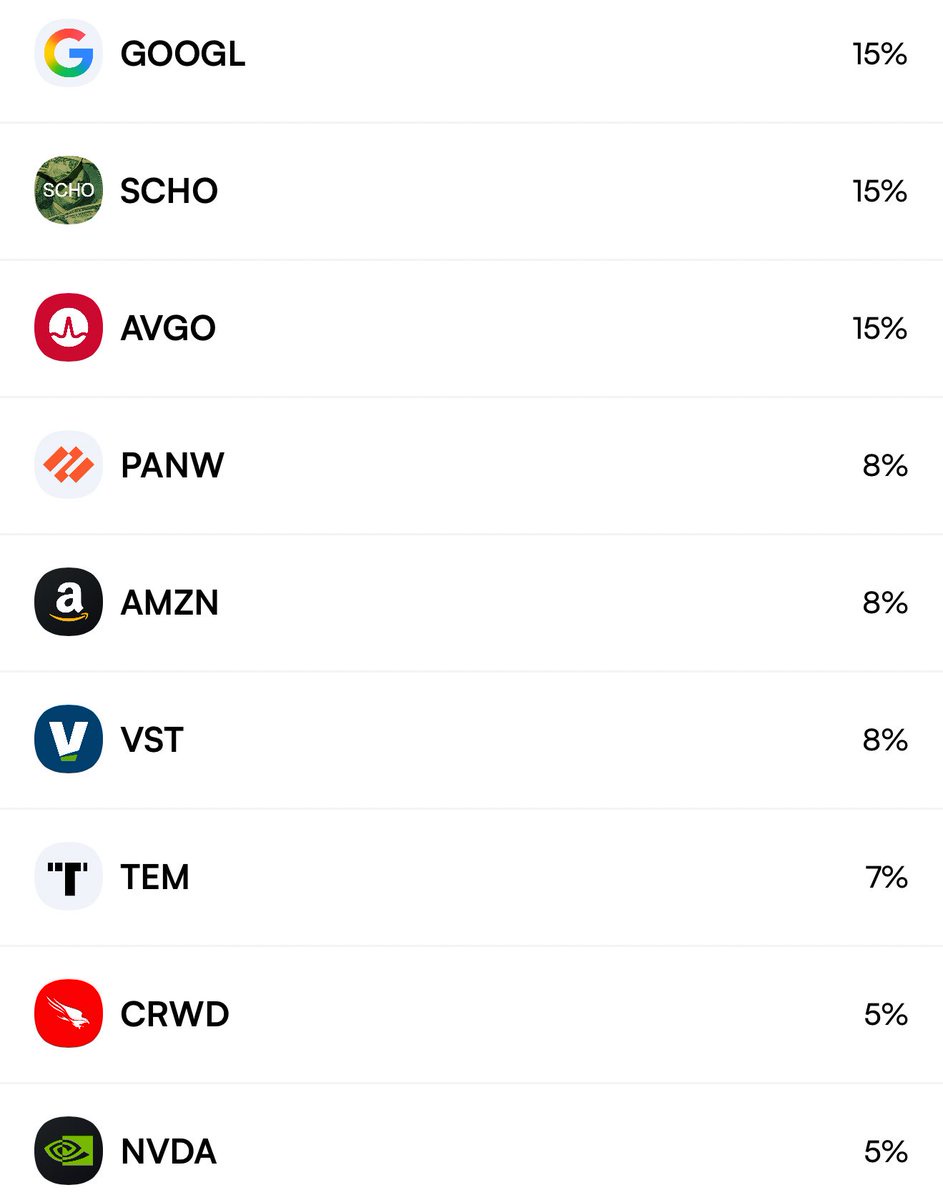Select the Broadcom AVGO red icon
943x1200 pixels.
(x=68, y=328)
